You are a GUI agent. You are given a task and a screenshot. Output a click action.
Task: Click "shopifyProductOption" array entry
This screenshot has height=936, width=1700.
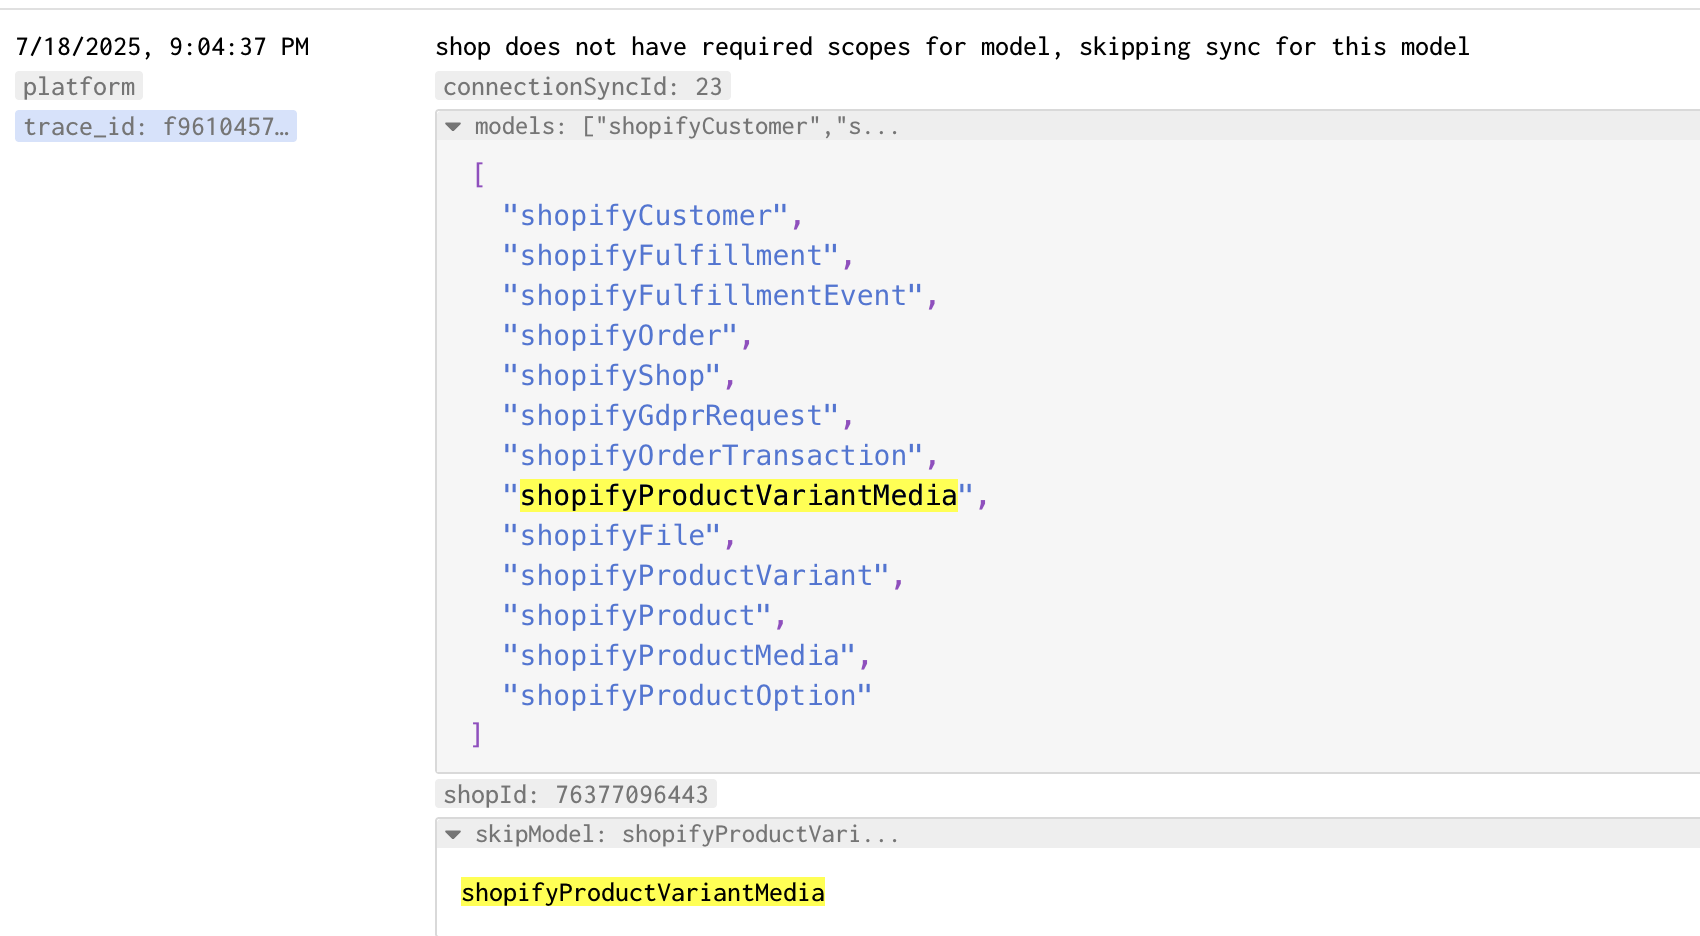coord(687,696)
